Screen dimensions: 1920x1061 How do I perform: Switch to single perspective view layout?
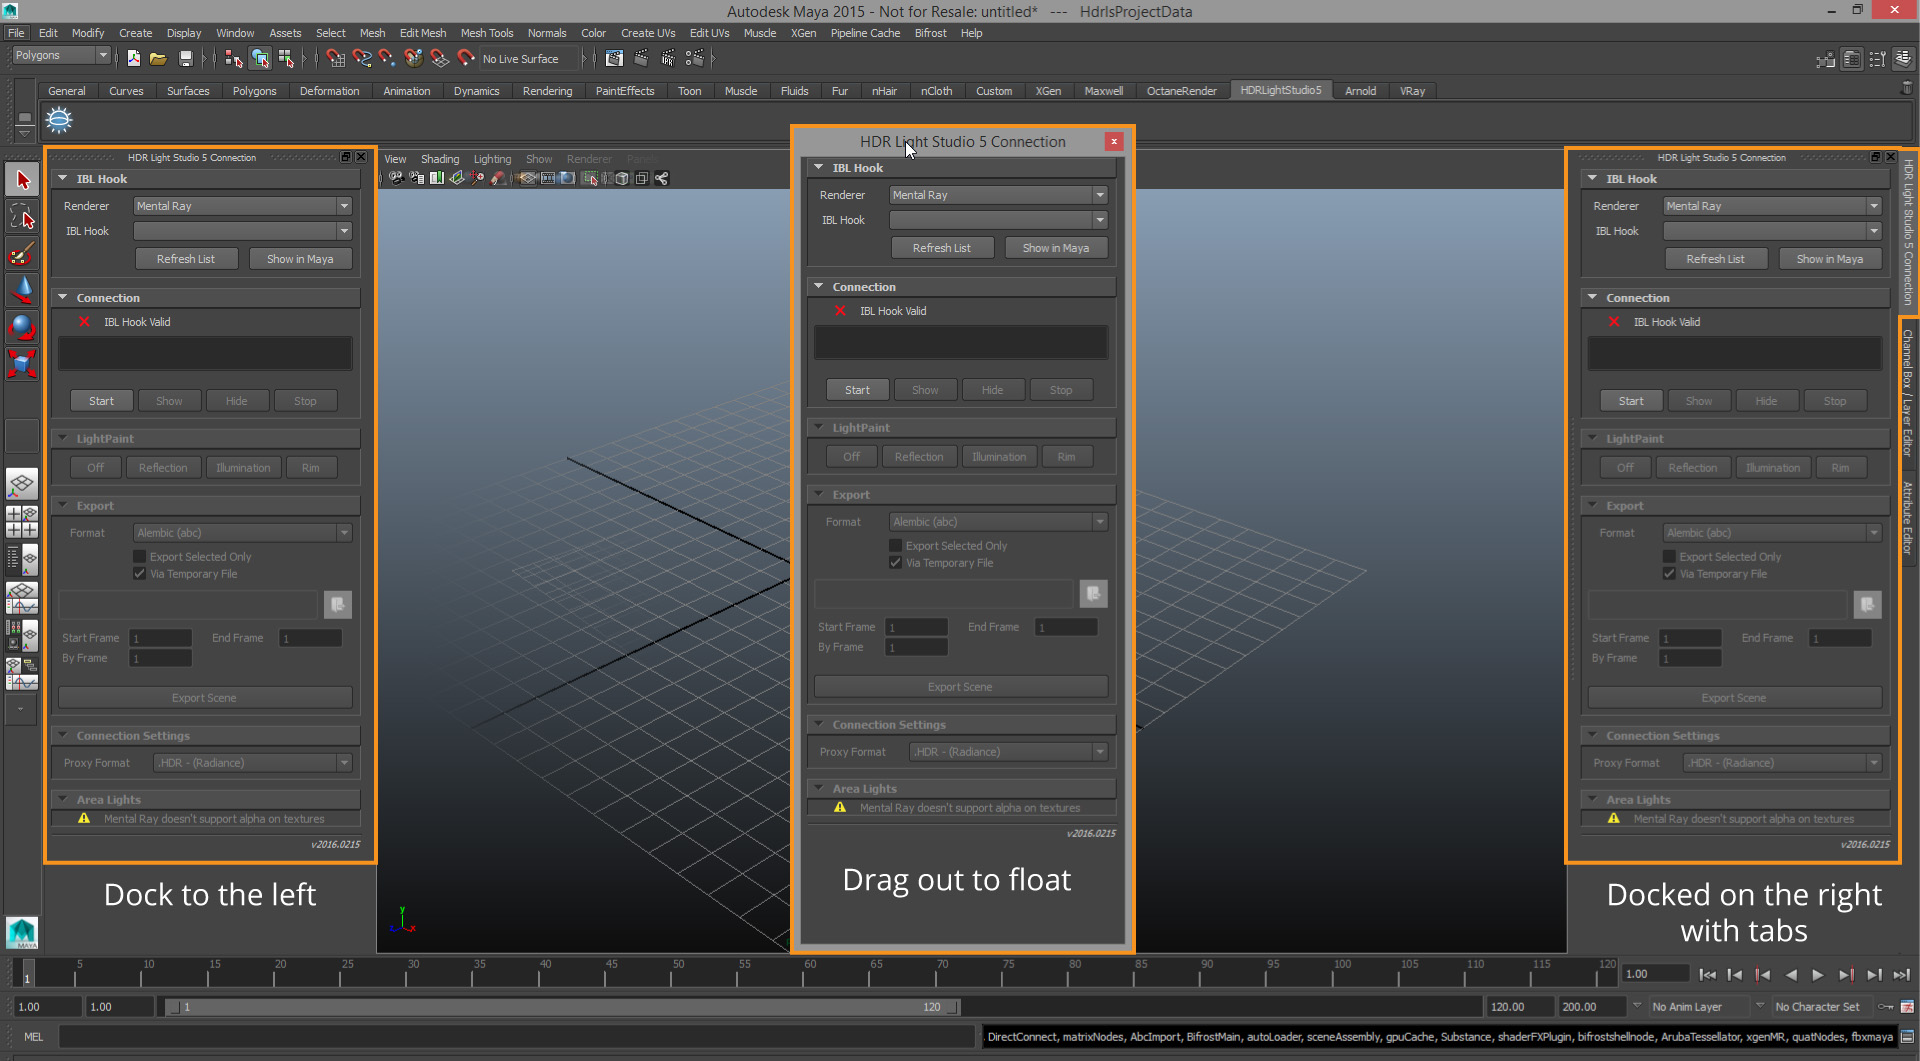22,485
